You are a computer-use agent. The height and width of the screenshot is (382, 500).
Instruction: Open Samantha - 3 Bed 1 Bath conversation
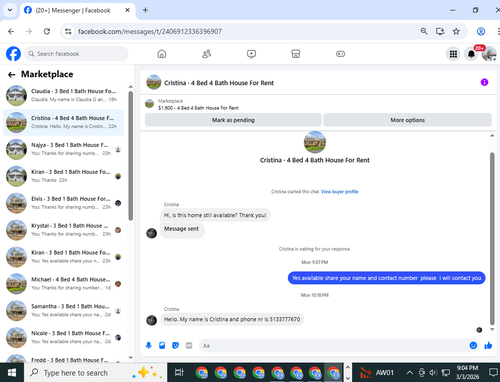(63, 311)
